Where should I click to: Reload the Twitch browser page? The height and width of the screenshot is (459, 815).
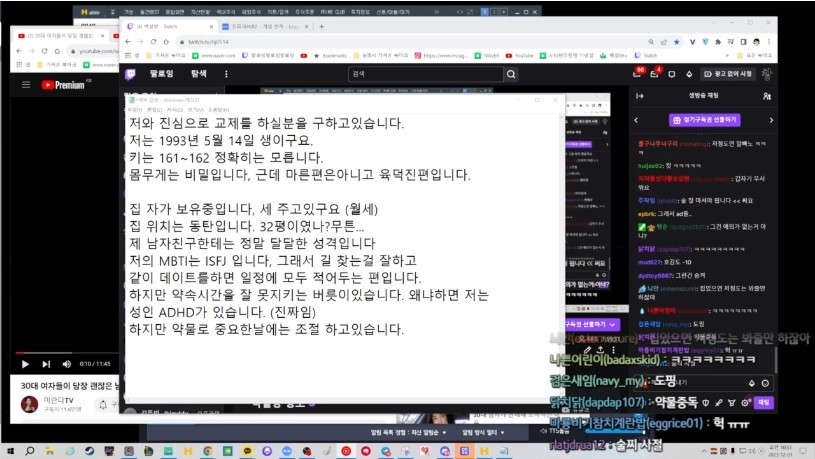[164, 42]
